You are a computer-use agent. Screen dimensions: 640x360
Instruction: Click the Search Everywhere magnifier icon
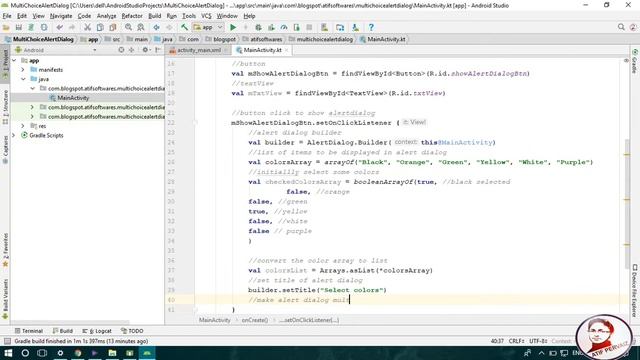click(621, 27)
